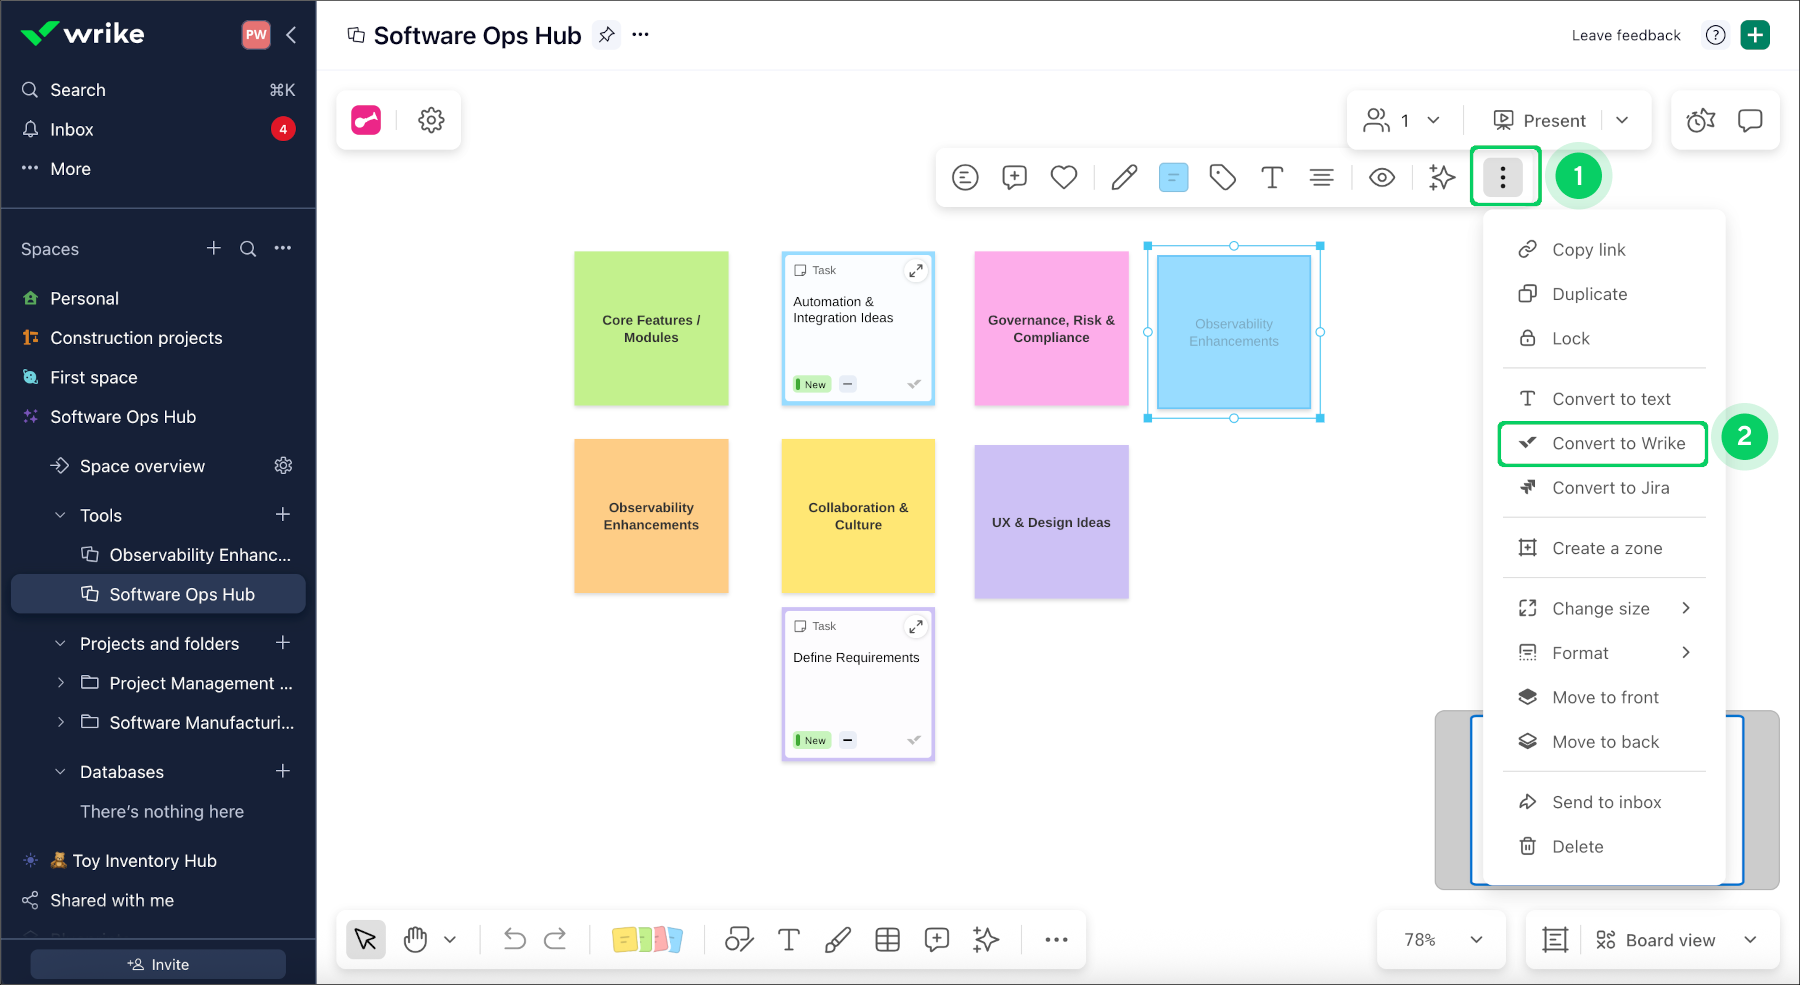Mark the Define Requirements task complete
This screenshot has width=1800, height=985.
pyautogui.click(x=913, y=739)
